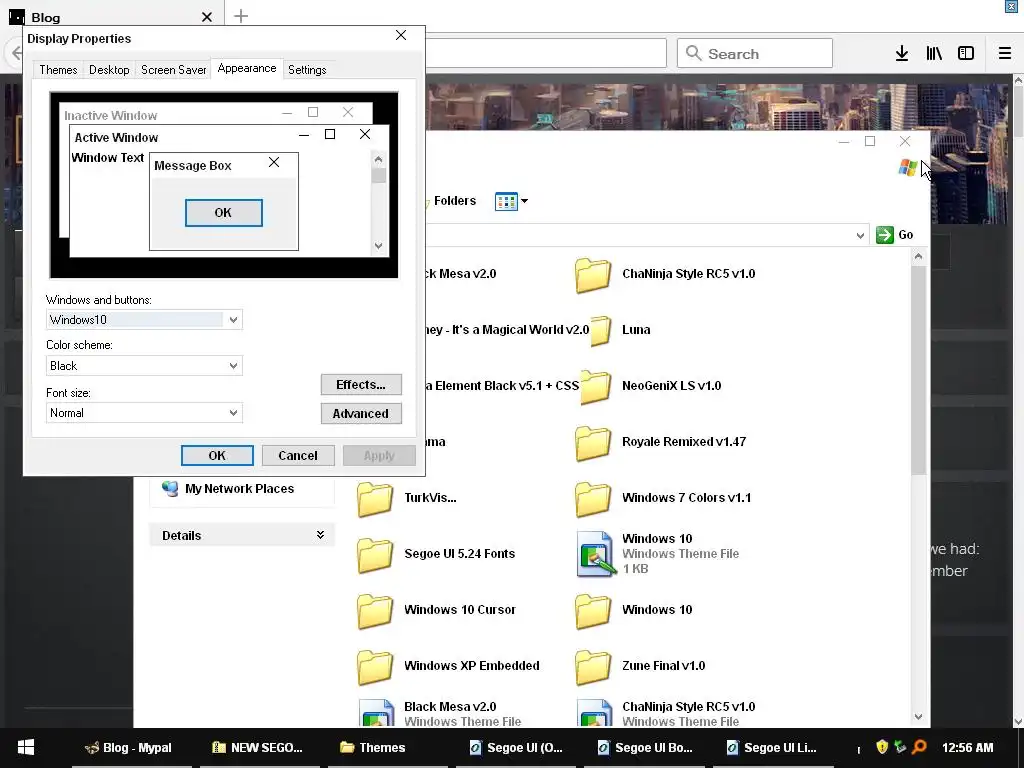
Task: Switch to Segoe UI (O... taskbar button
Action: pos(515,748)
